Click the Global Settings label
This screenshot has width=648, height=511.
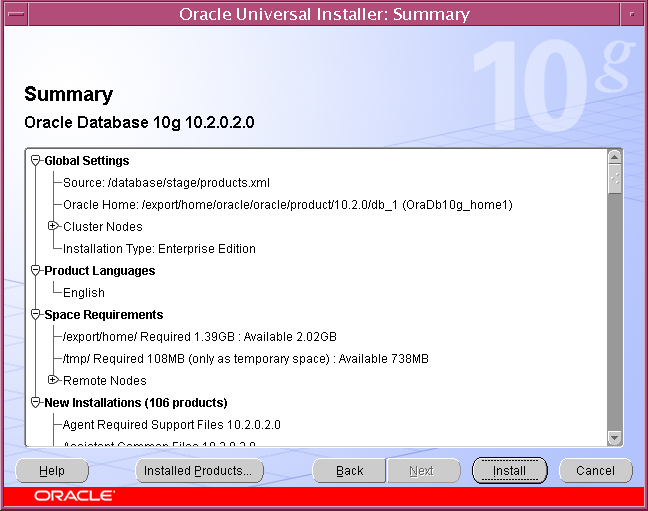tap(87, 160)
